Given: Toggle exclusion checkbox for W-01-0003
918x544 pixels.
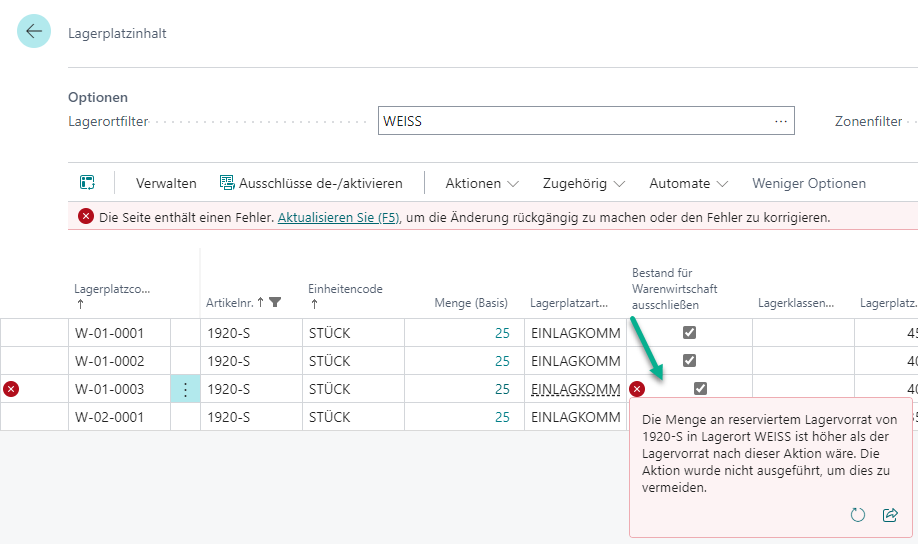Looking at the screenshot, I should point(700,389).
